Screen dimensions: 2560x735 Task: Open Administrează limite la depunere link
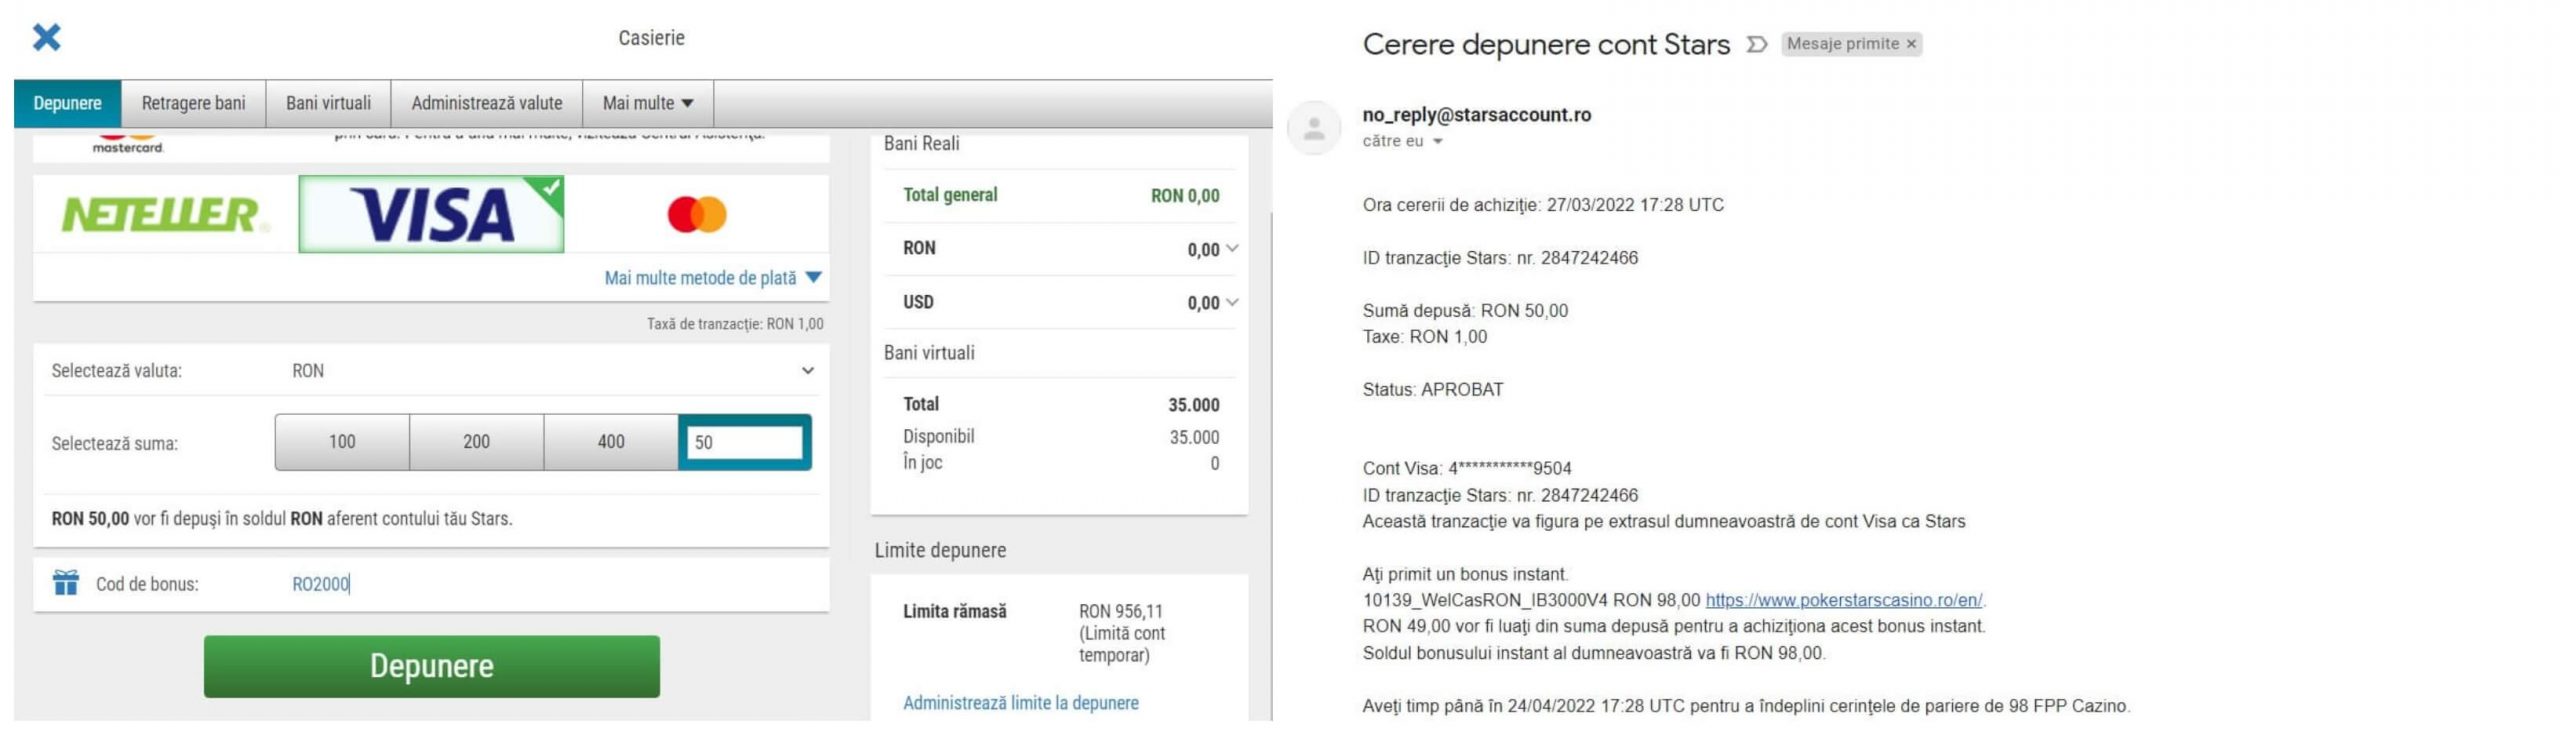[x=1021, y=703]
